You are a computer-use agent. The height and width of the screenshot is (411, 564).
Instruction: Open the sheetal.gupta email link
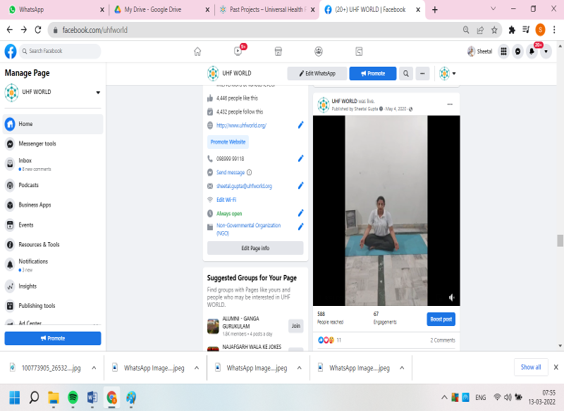pyautogui.click(x=244, y=186)
